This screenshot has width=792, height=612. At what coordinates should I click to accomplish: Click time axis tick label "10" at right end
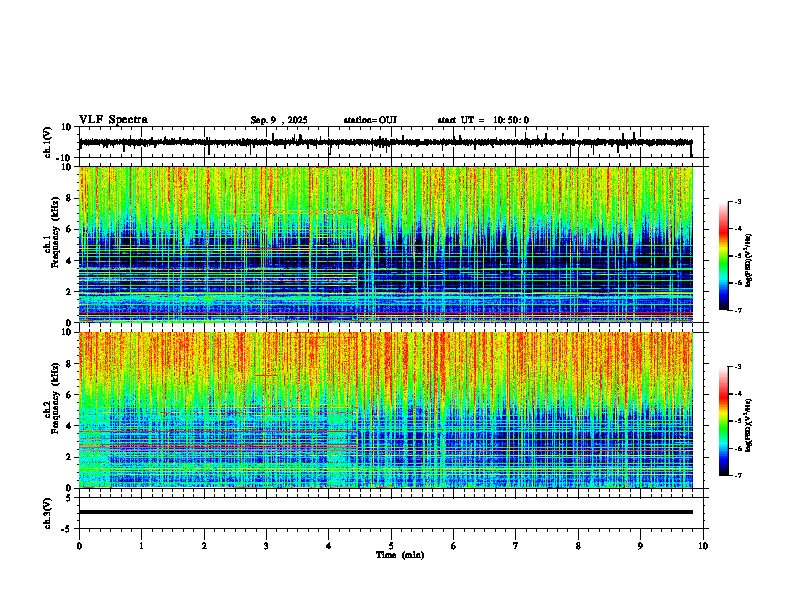point(703,546)
